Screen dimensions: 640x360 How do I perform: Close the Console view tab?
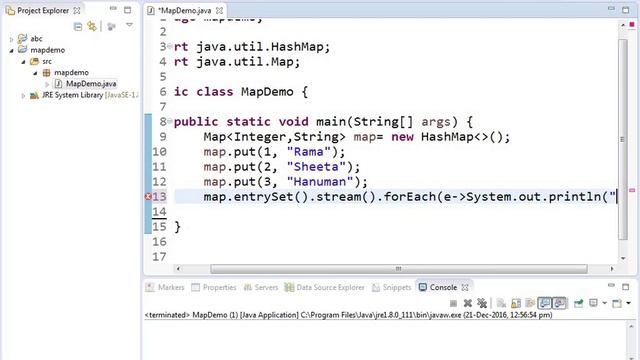click(465, 288)
